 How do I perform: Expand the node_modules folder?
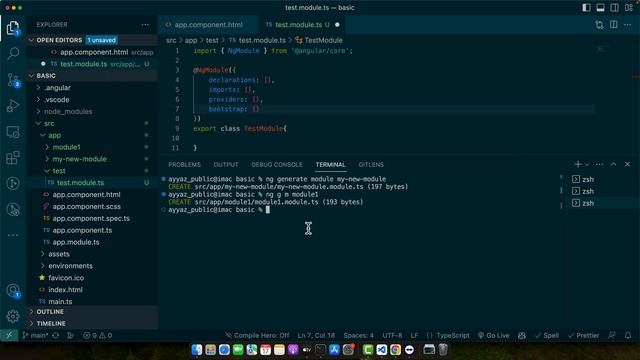(x=92, y=111)
